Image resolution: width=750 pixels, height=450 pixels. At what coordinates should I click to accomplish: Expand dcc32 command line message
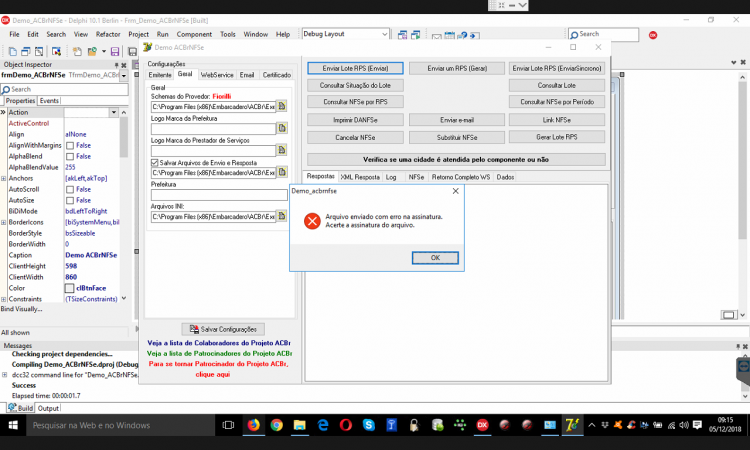point(4,375)
